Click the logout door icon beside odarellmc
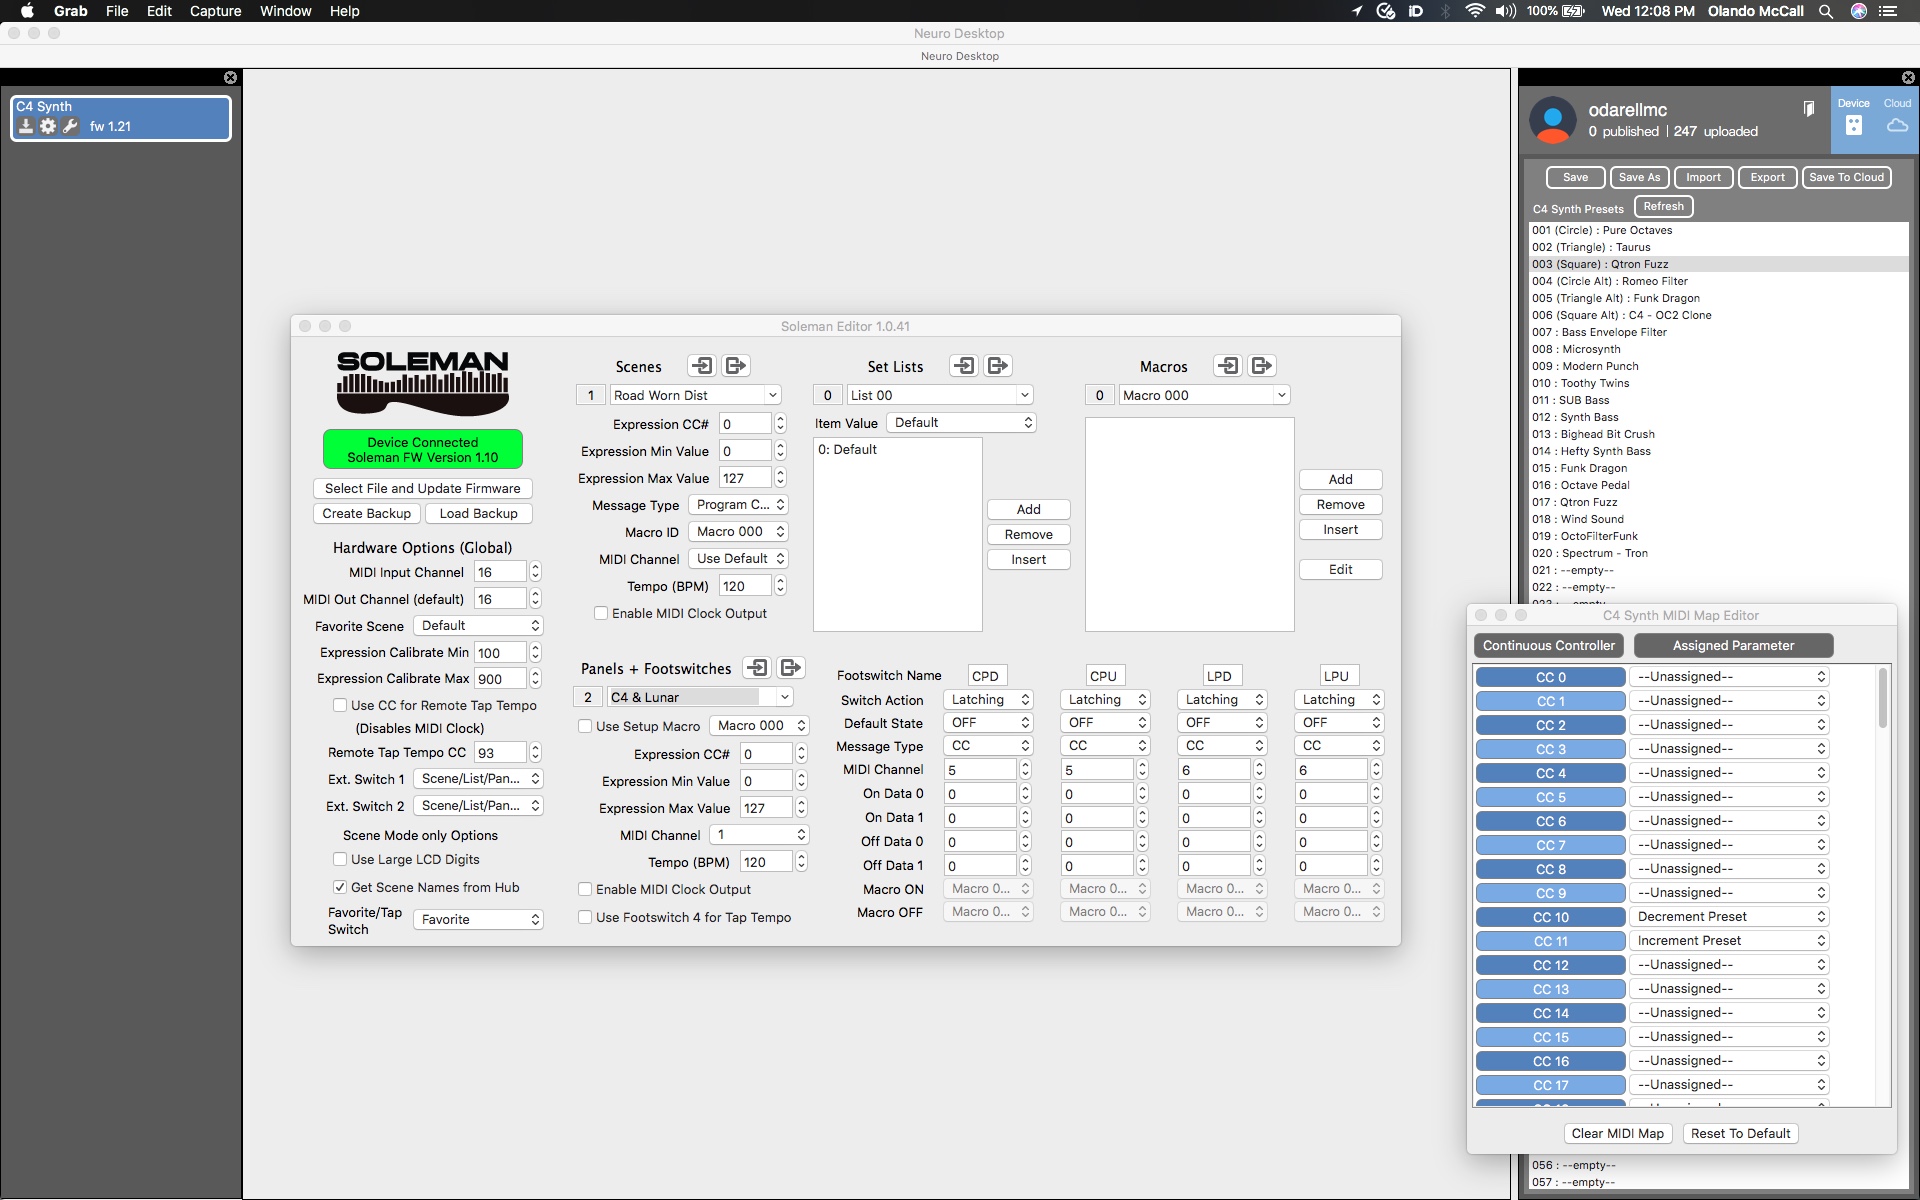The image size is (1920, 1200). coord(1809,108)
